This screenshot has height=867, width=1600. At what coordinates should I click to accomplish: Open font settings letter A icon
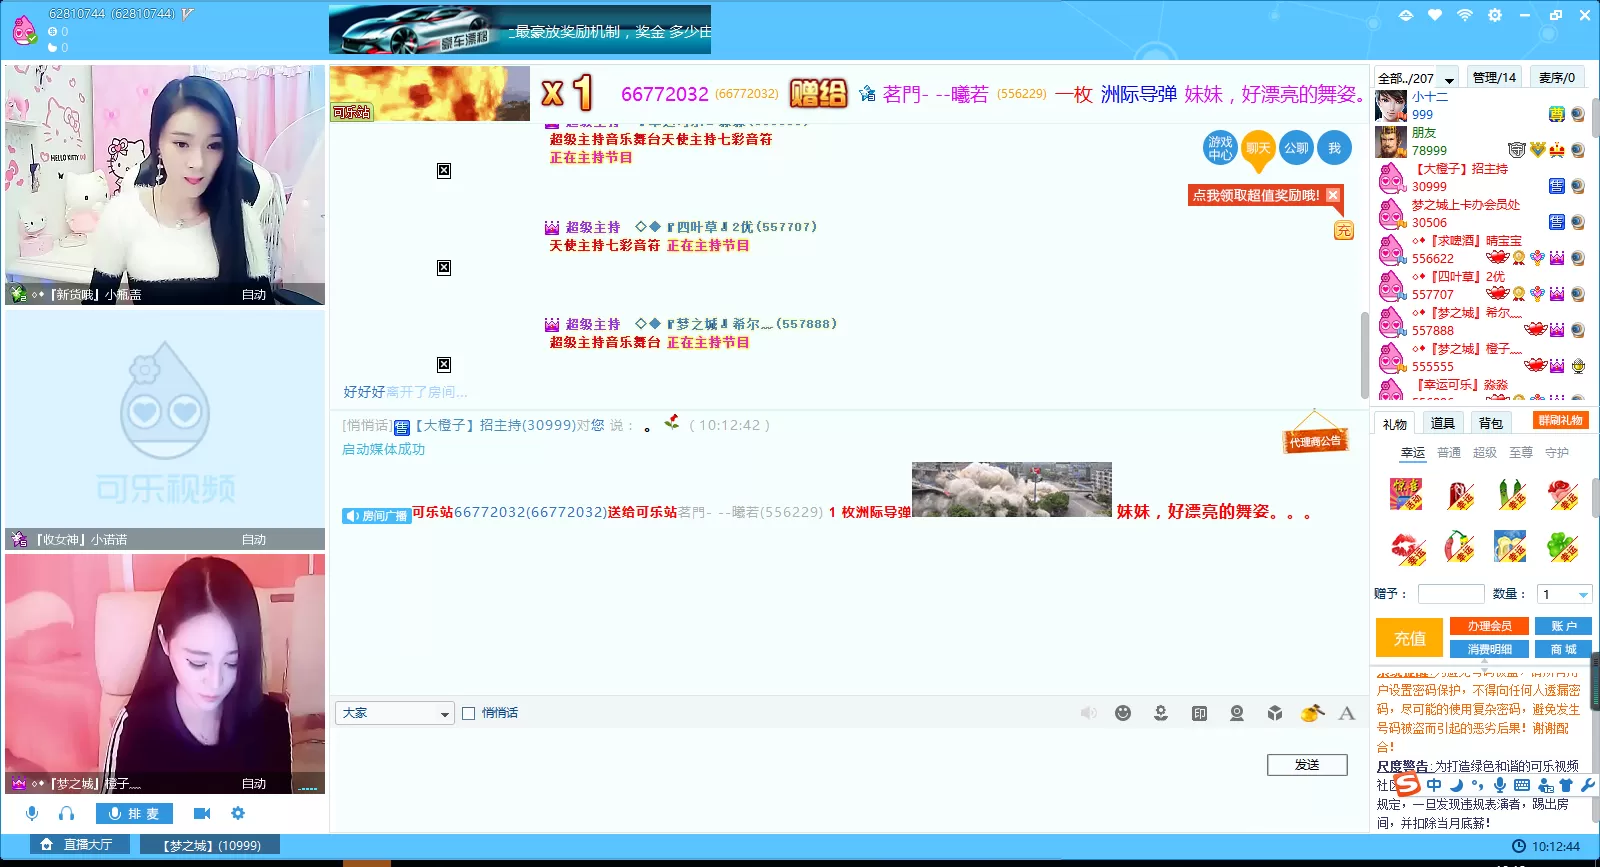(1347, 713)
